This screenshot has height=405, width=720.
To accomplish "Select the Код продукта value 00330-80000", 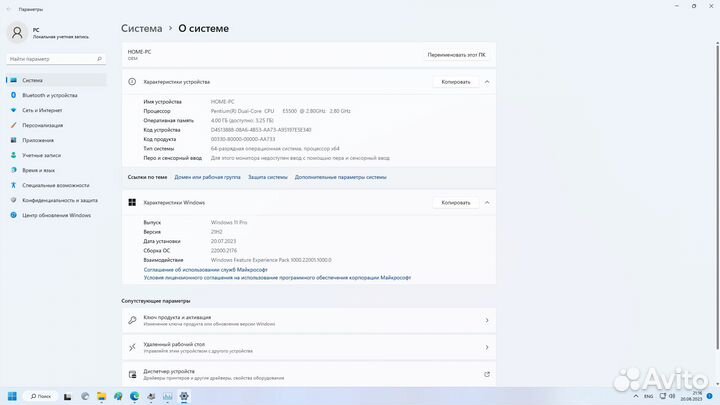I will click(243, 139).
